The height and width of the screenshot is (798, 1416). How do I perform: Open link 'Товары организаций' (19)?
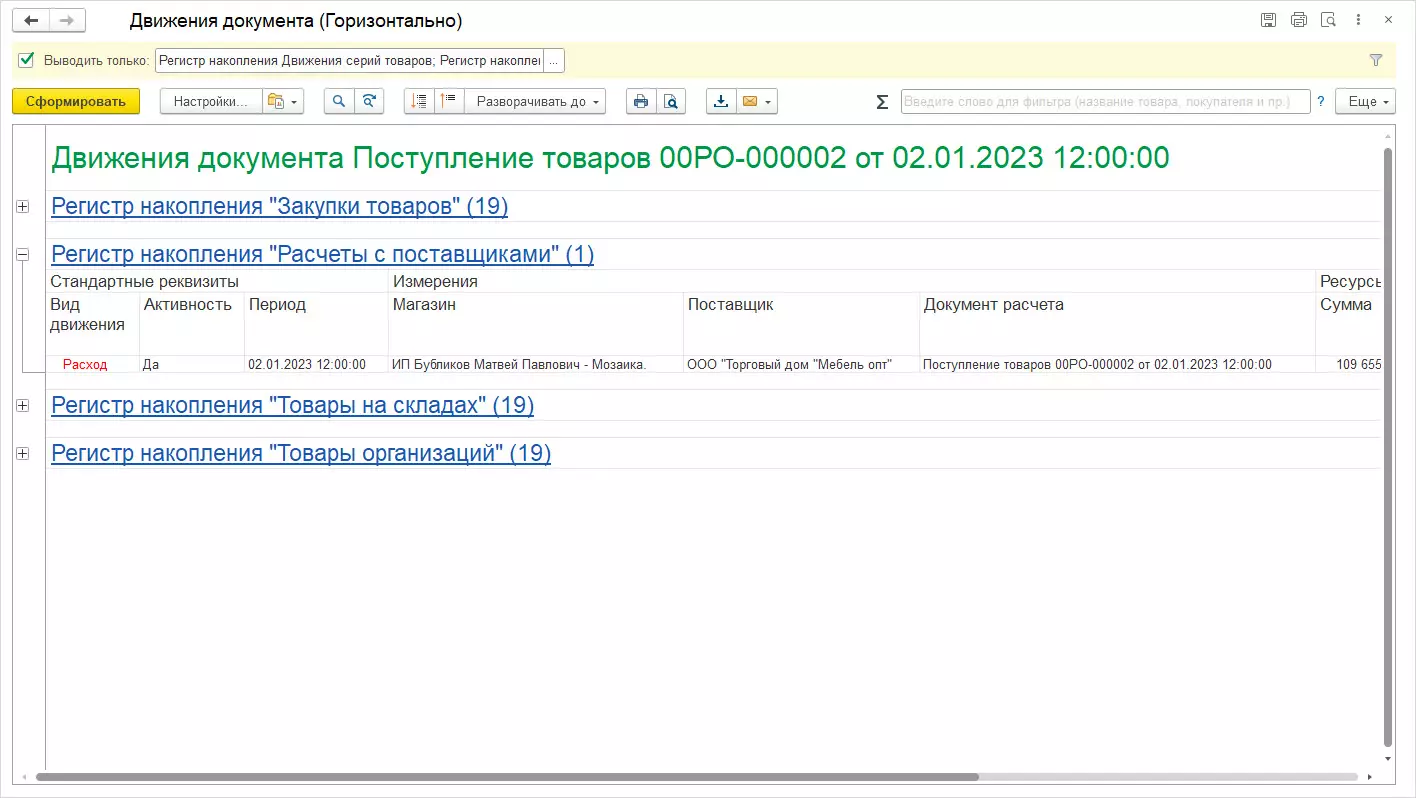click(301, 453)
